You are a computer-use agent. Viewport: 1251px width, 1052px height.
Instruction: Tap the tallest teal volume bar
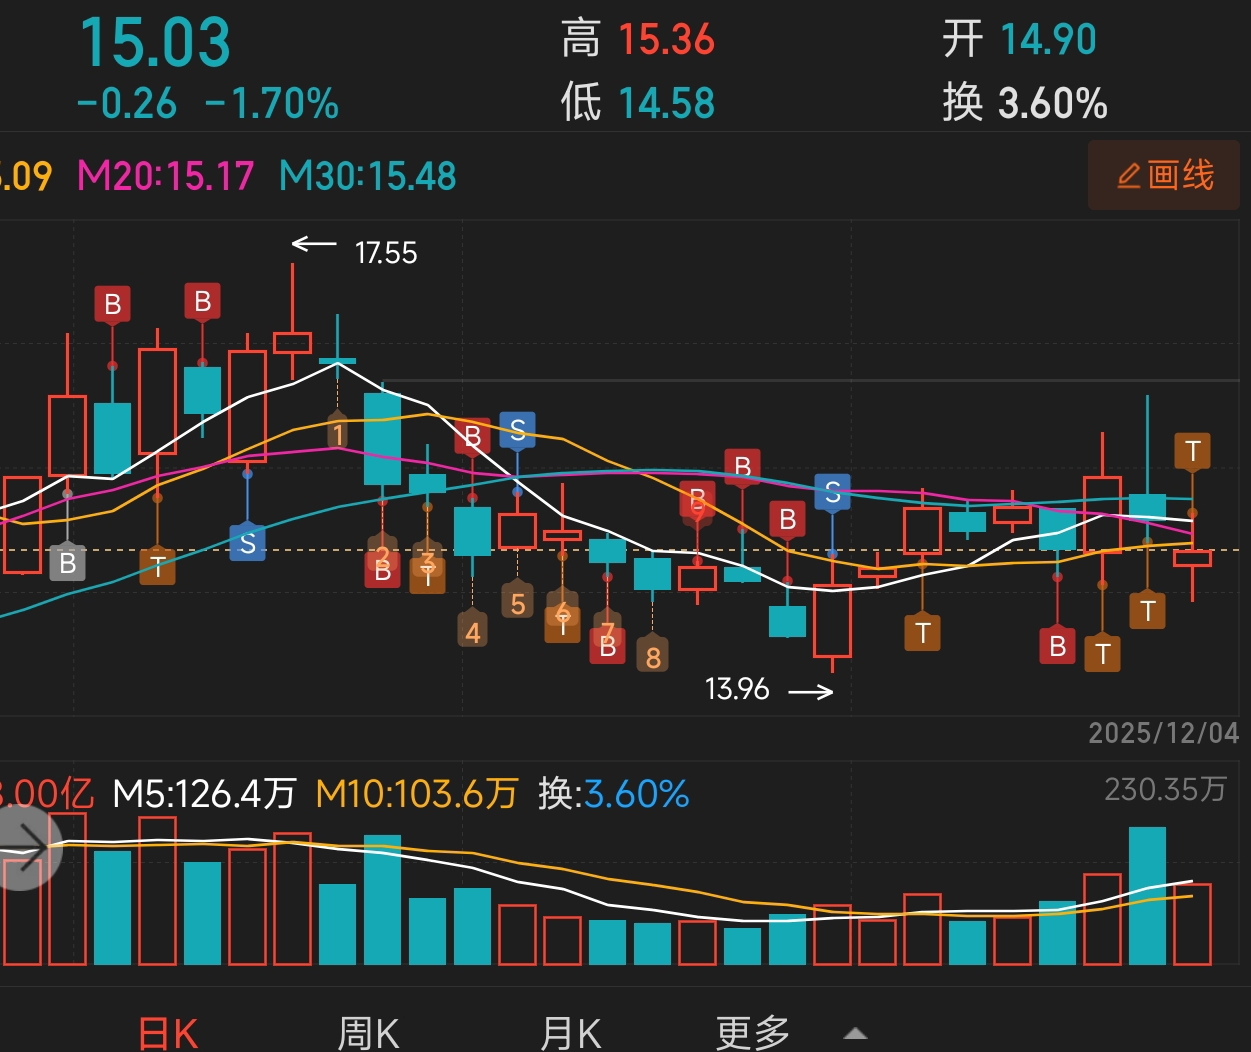tap(1147, 895)
